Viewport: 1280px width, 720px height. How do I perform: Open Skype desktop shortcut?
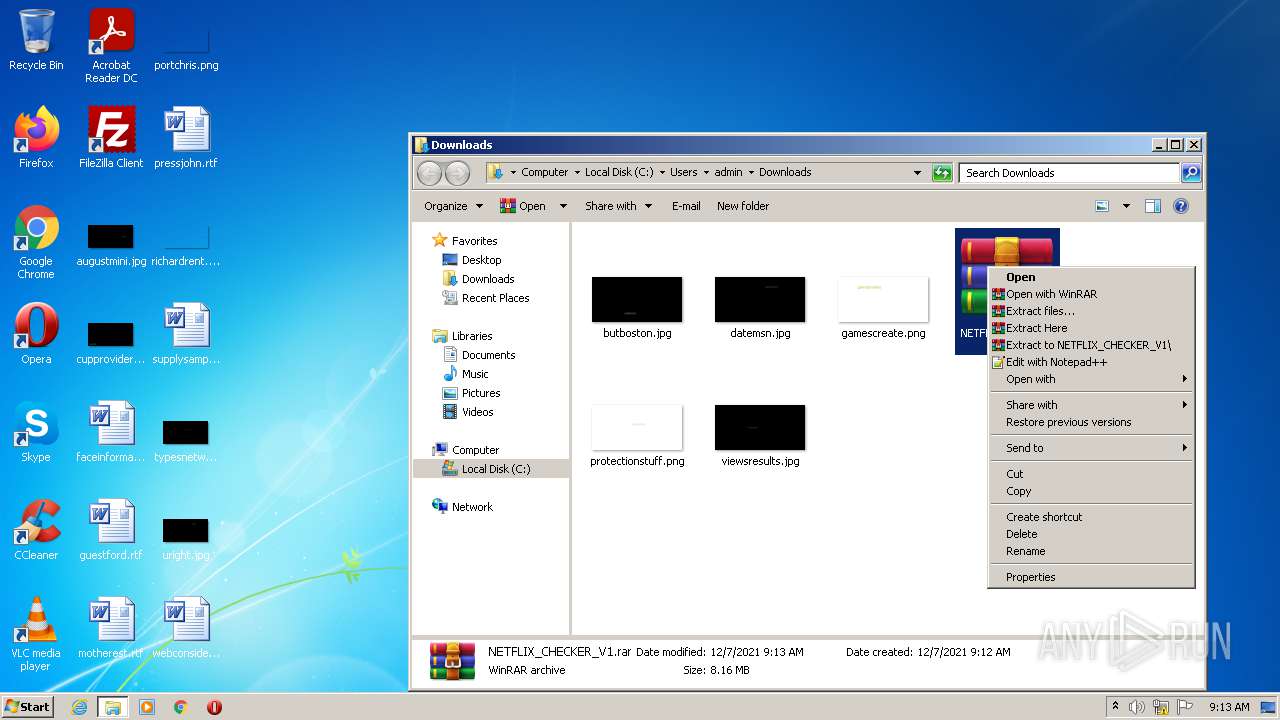(36, 431)
